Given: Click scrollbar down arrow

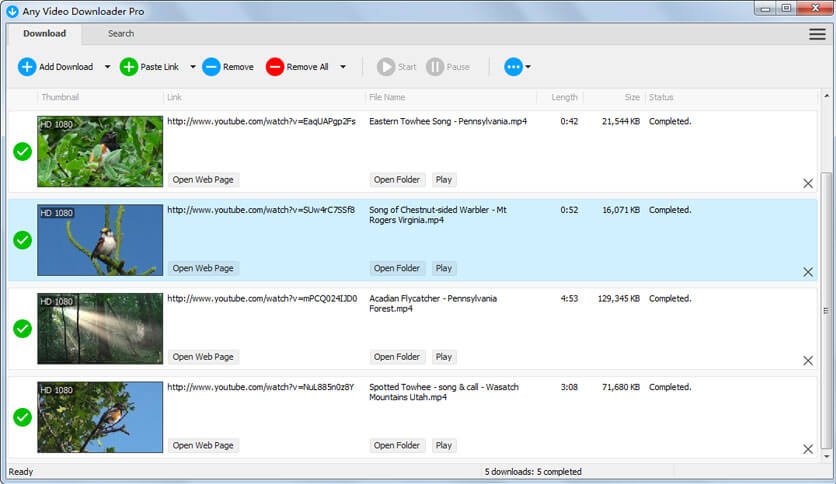Looking at the screenshot, I should 826,456.
